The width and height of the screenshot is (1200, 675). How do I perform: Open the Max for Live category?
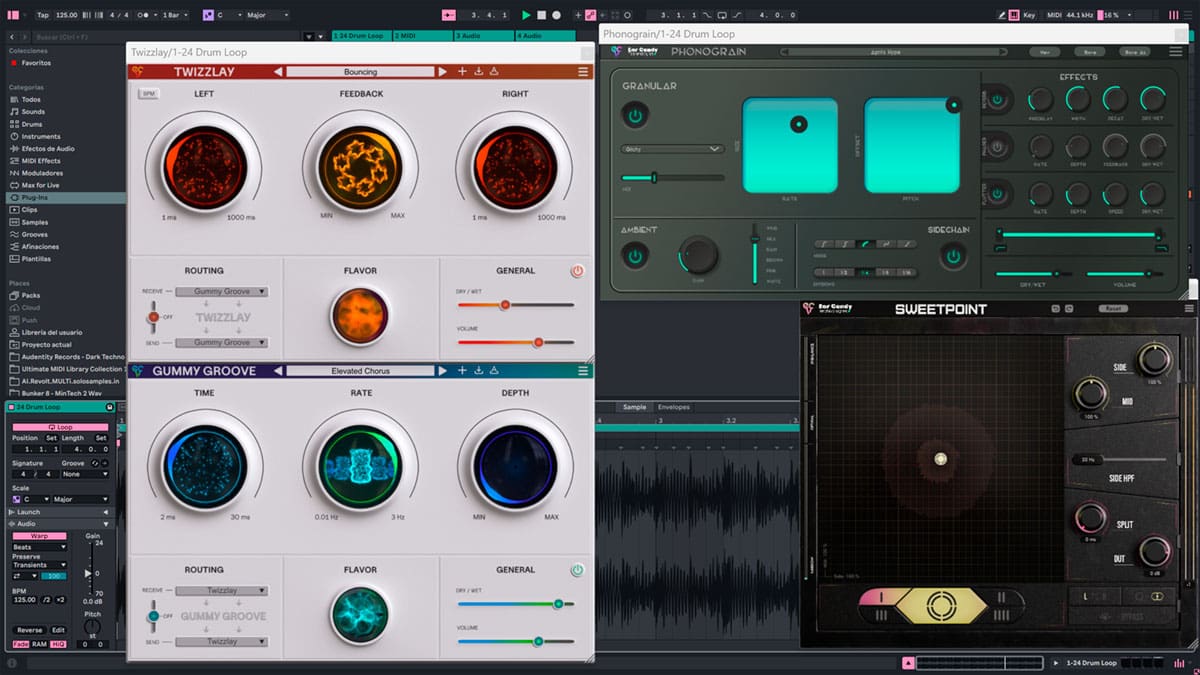point(40,185)
